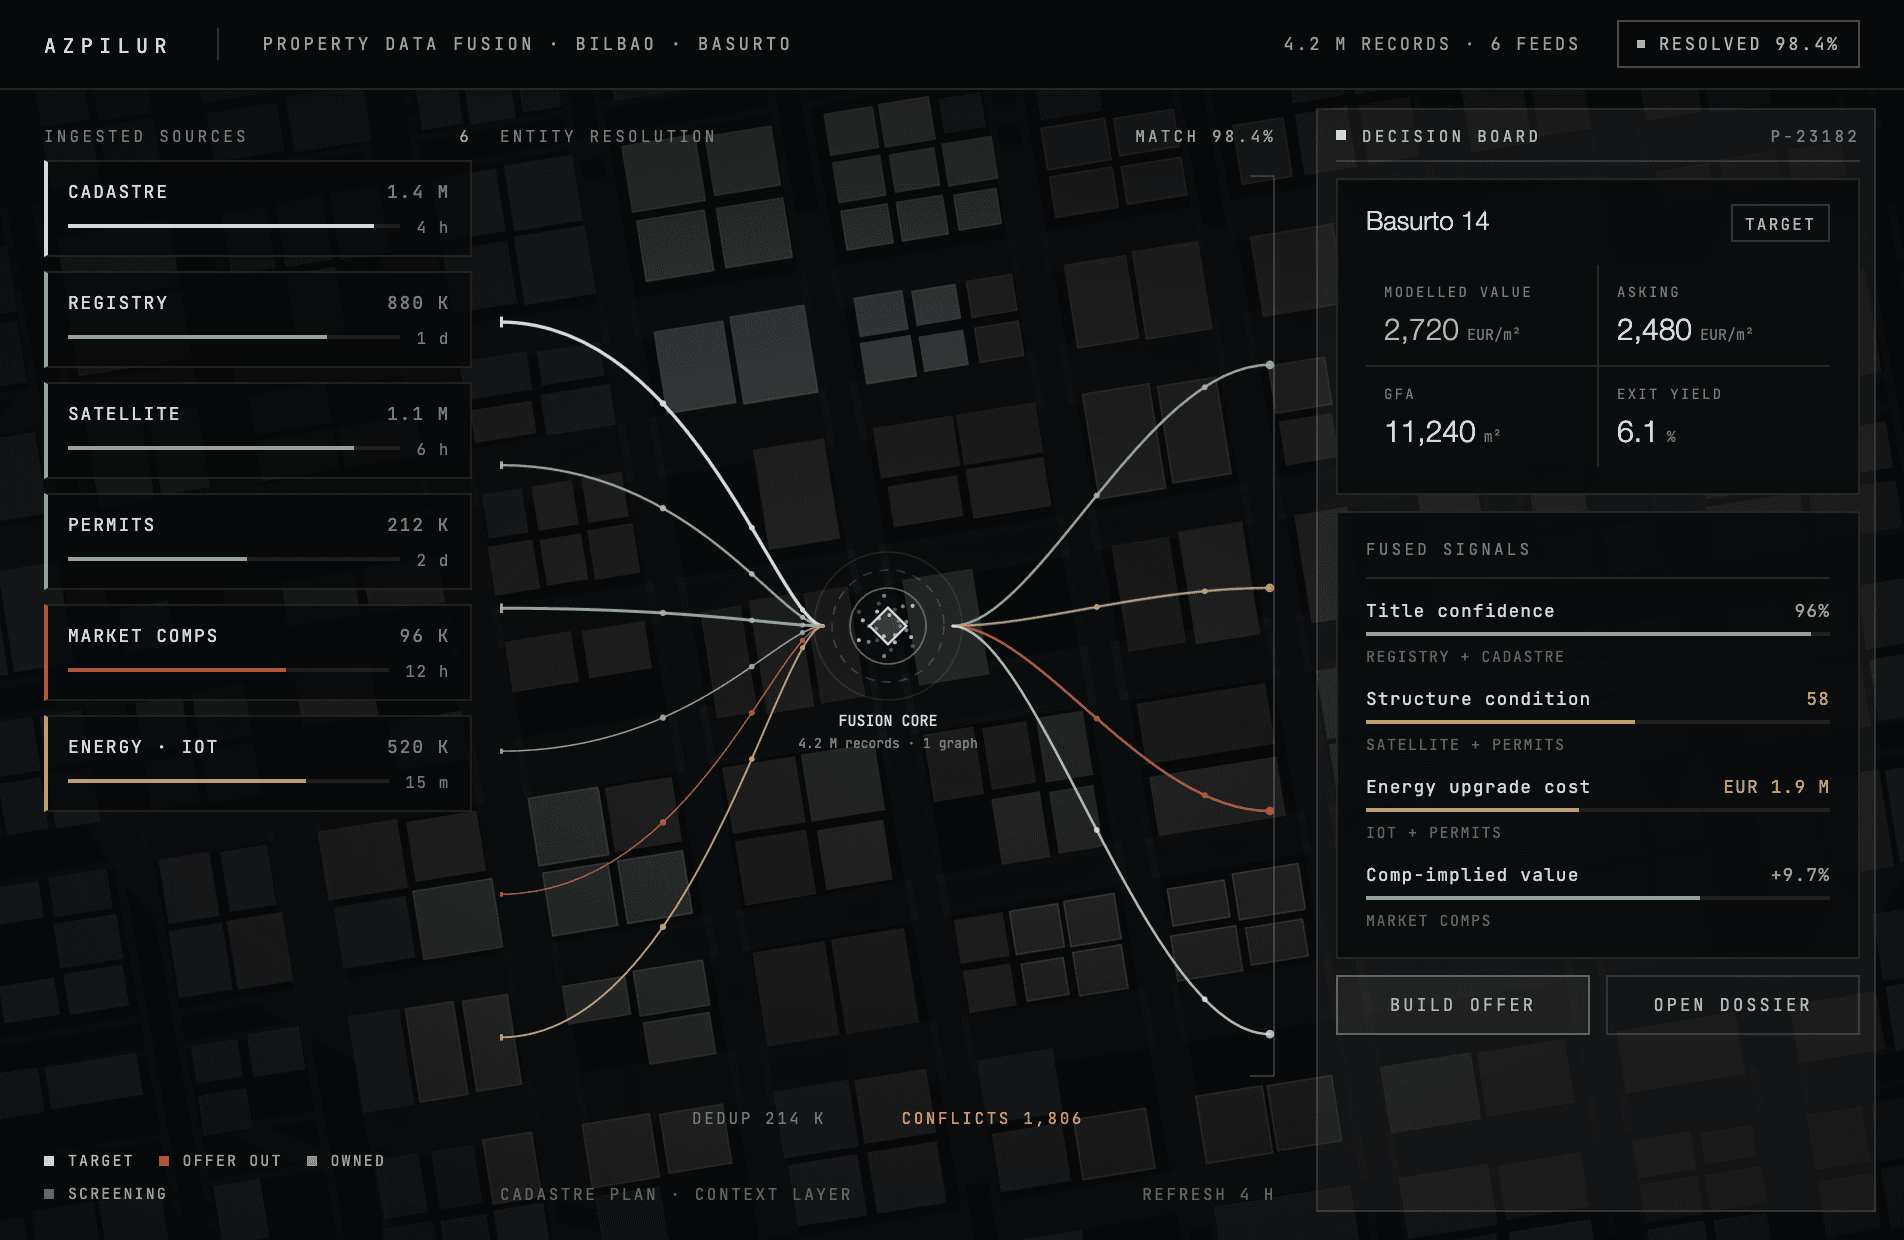Click the Screening legend square marker
1904x1240 pixels.
[x=49, y=1194]
